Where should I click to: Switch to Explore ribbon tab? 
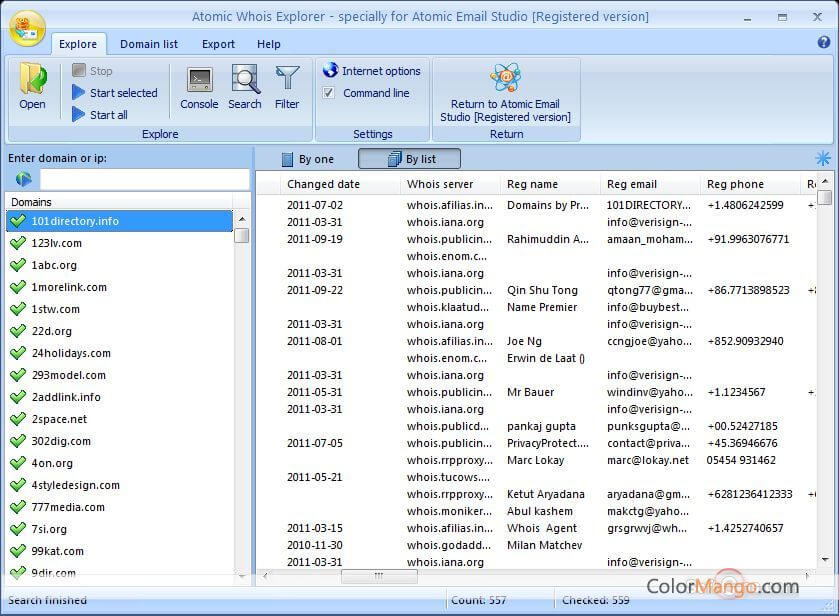(78, 44)
